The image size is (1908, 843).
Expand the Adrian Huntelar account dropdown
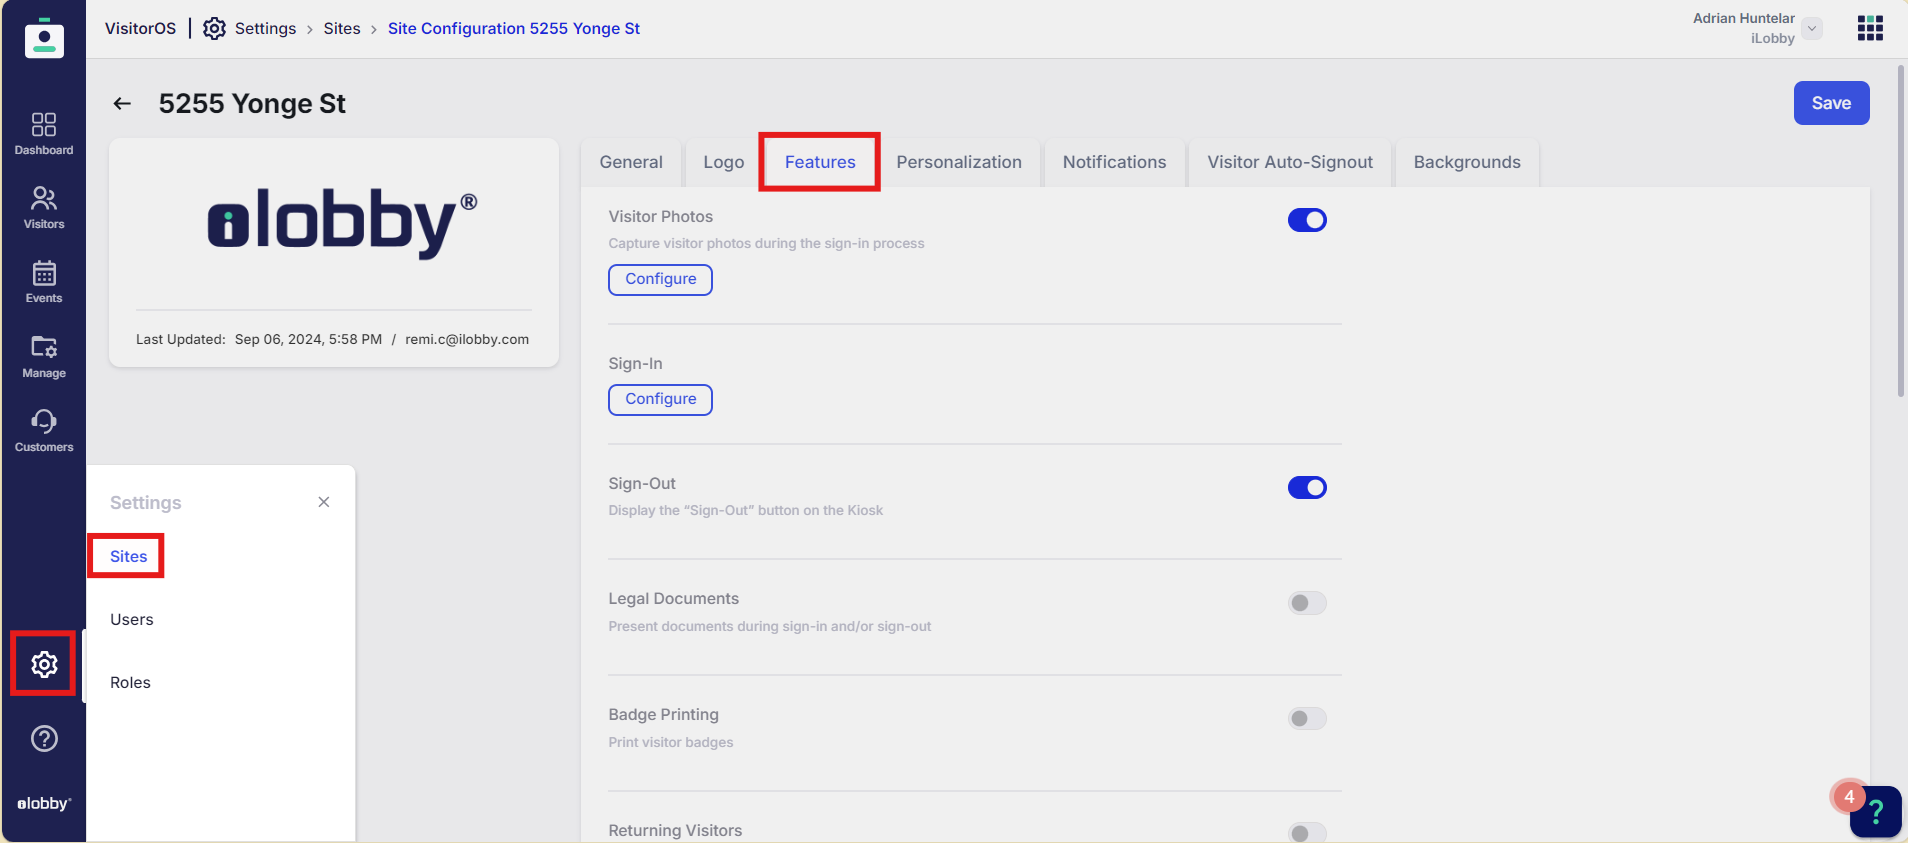point(1812,29)
